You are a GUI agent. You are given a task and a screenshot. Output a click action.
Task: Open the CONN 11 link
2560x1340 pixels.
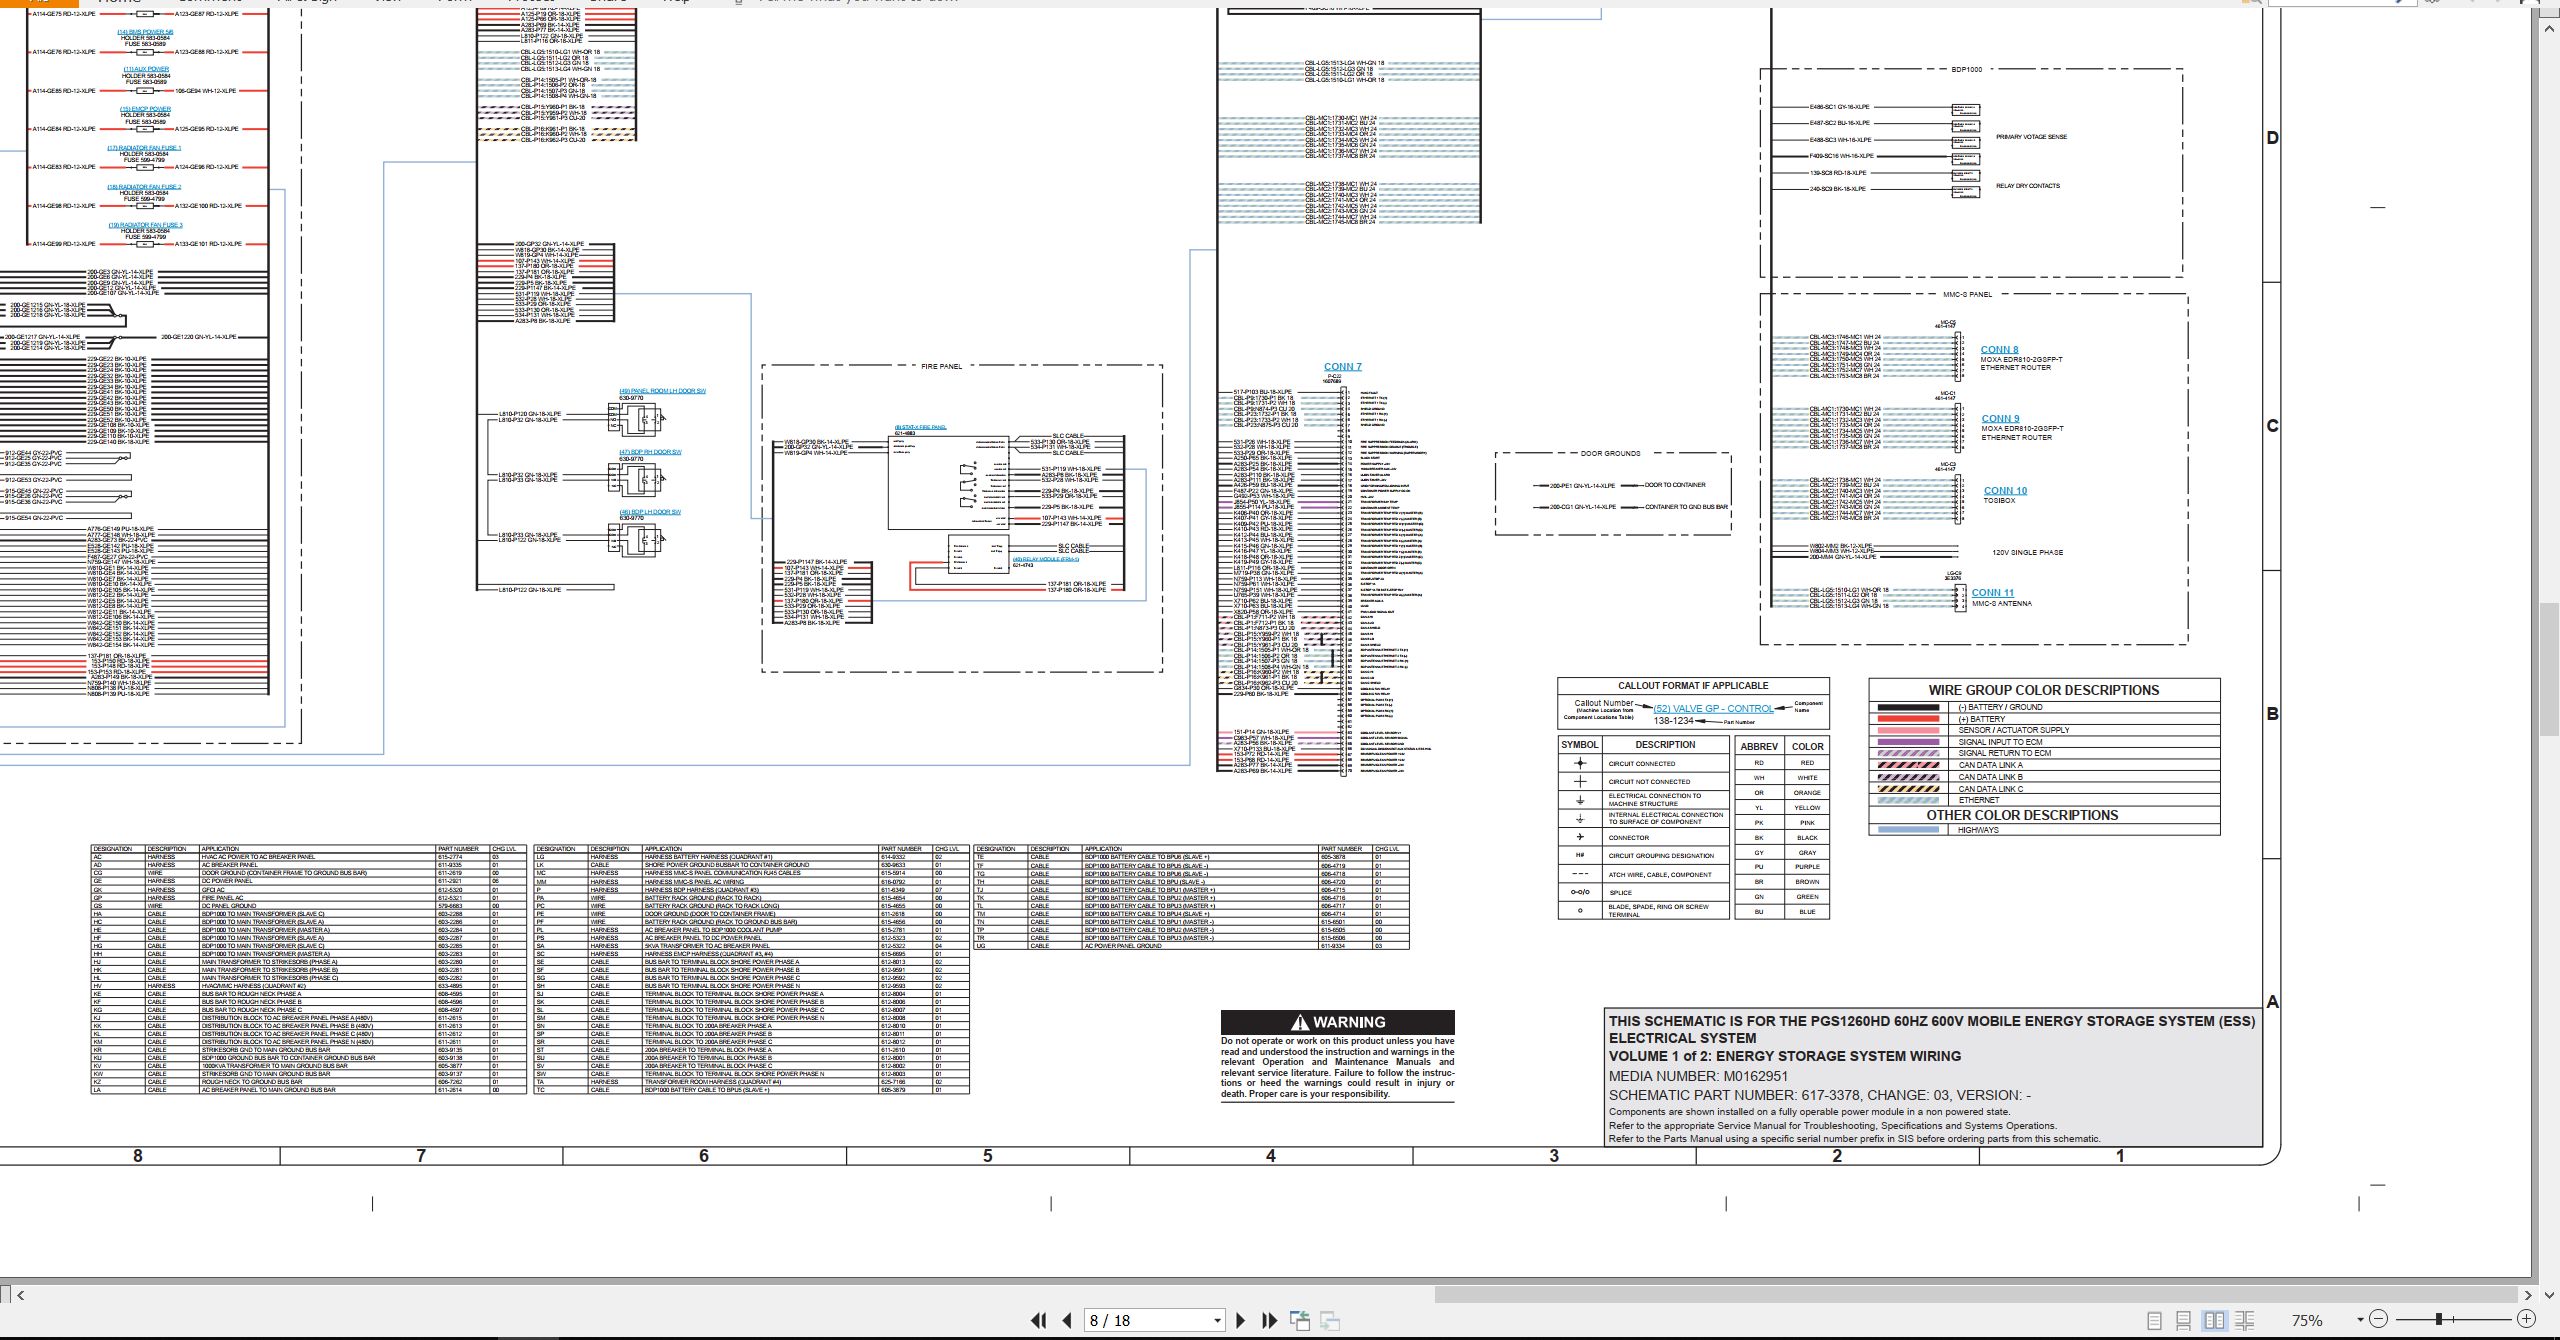[x=1993, y=593]
